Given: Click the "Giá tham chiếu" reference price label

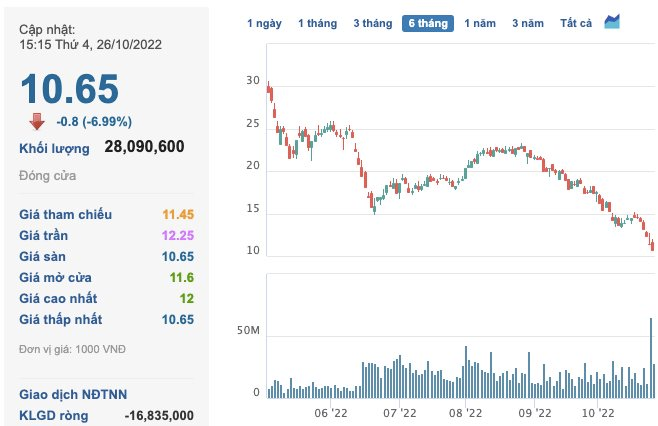Looking at the screenshot, I should [66, 214].
